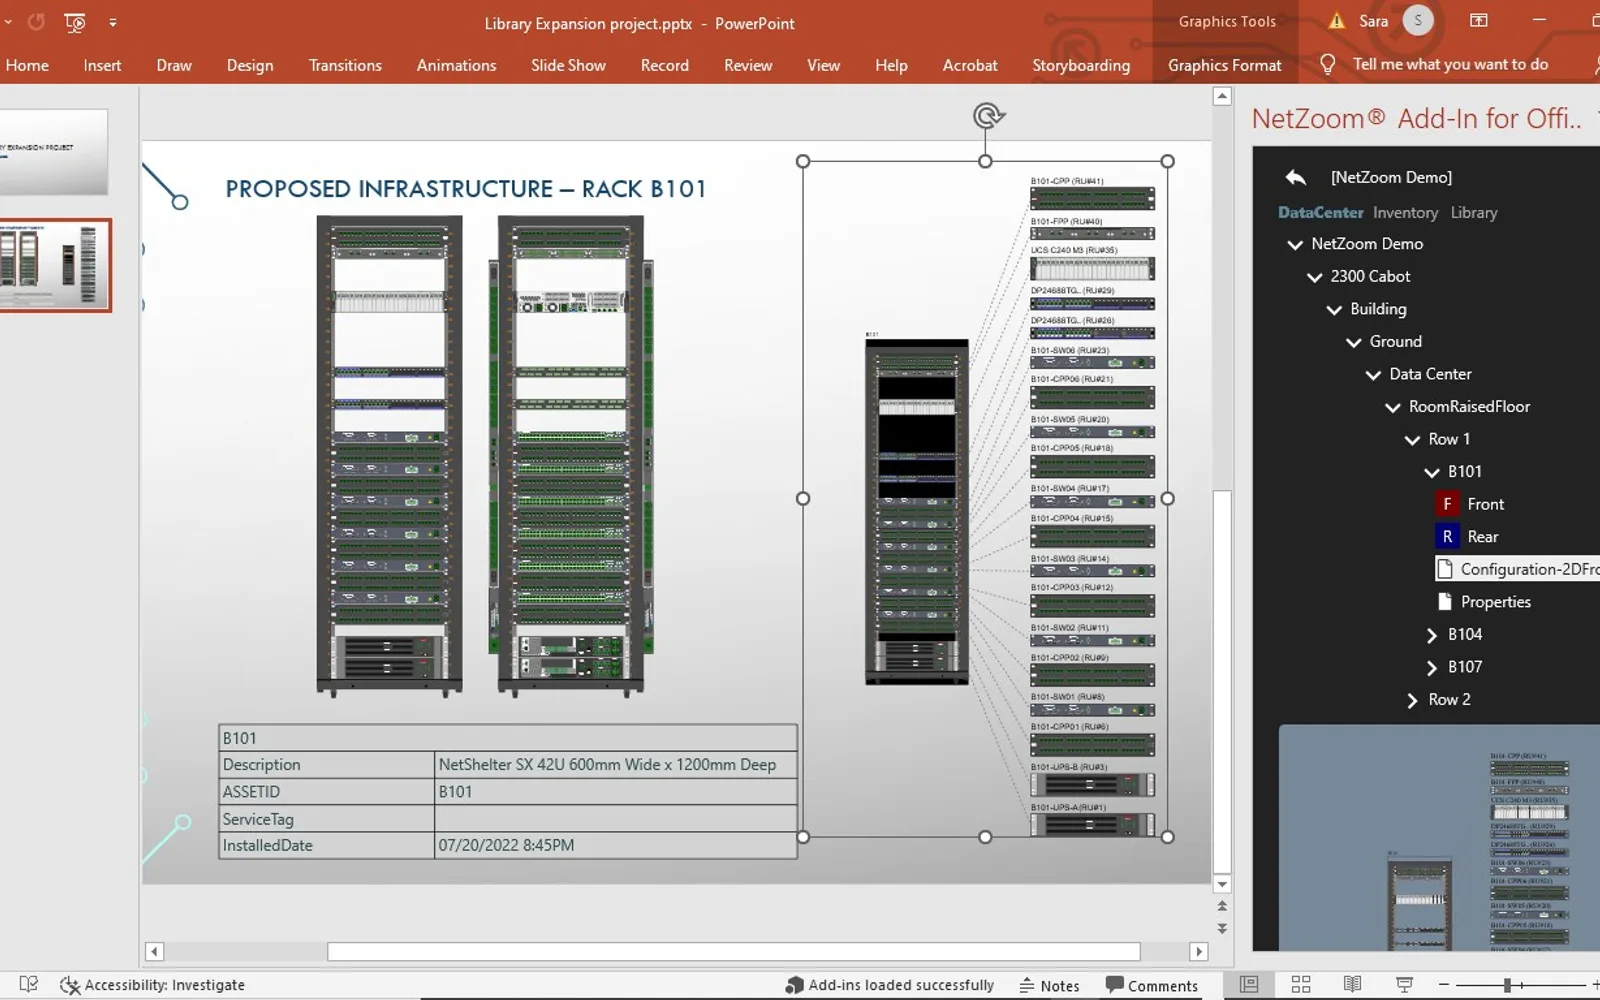Image resolution: width=1600 pixels, height=1000 pixels.
Task: Click the zoom slider handle
Action: (x=1507, y=985)
